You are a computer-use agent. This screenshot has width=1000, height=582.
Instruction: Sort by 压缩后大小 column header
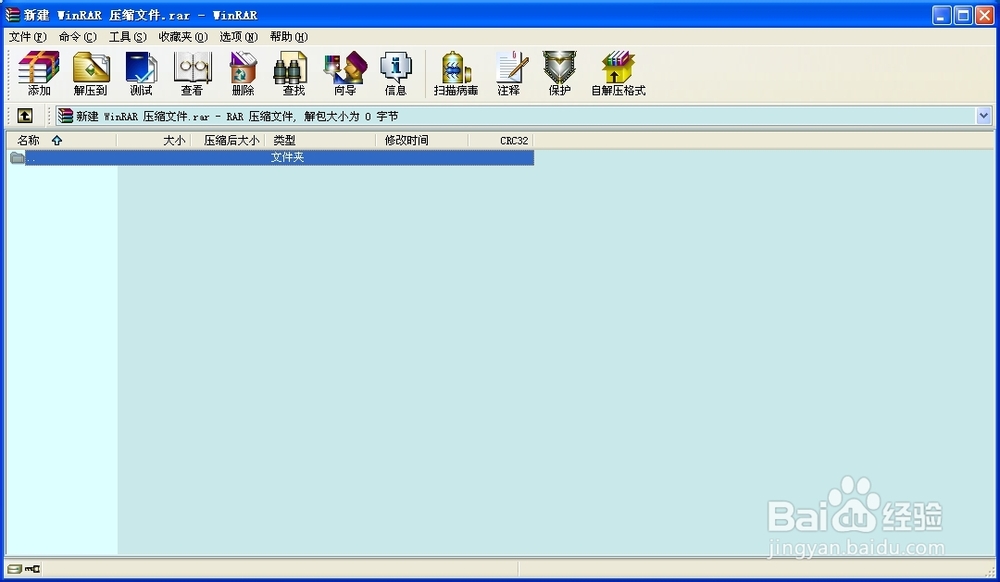[228, 140]
